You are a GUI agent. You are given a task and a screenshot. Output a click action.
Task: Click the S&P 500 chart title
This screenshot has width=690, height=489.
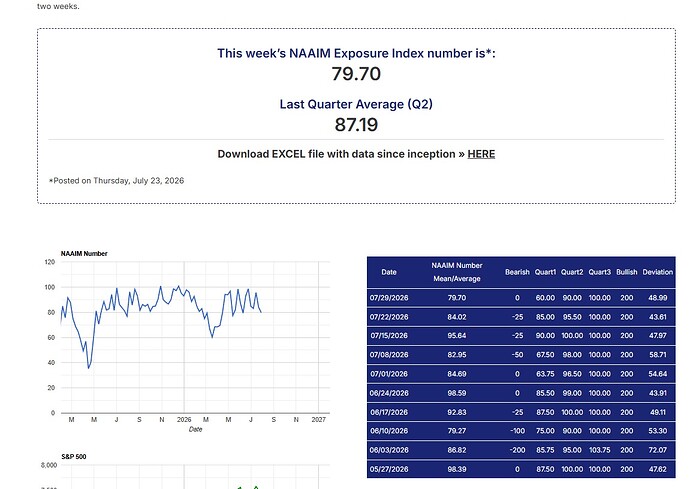pos(73,457)
